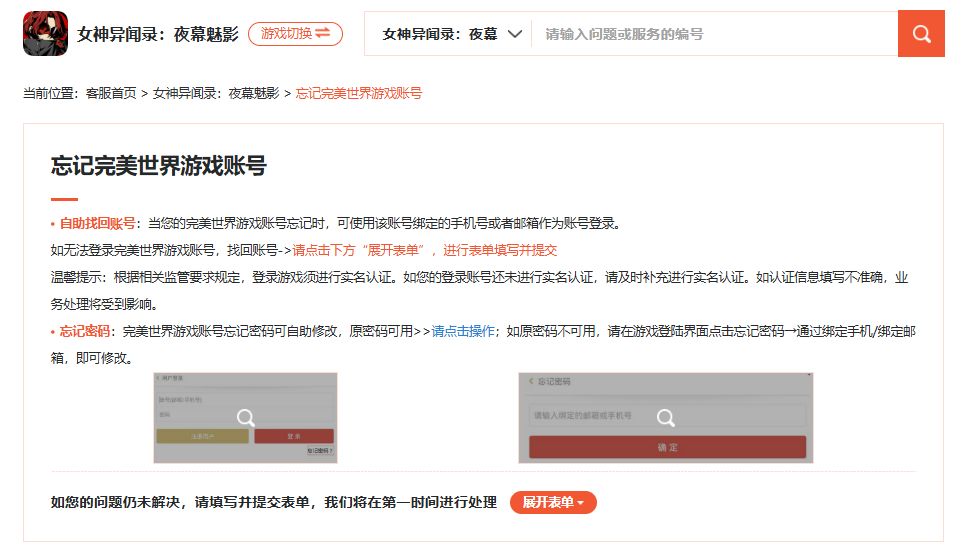Click the game avatar icon

pyautogui.click(x=45, y=33)
